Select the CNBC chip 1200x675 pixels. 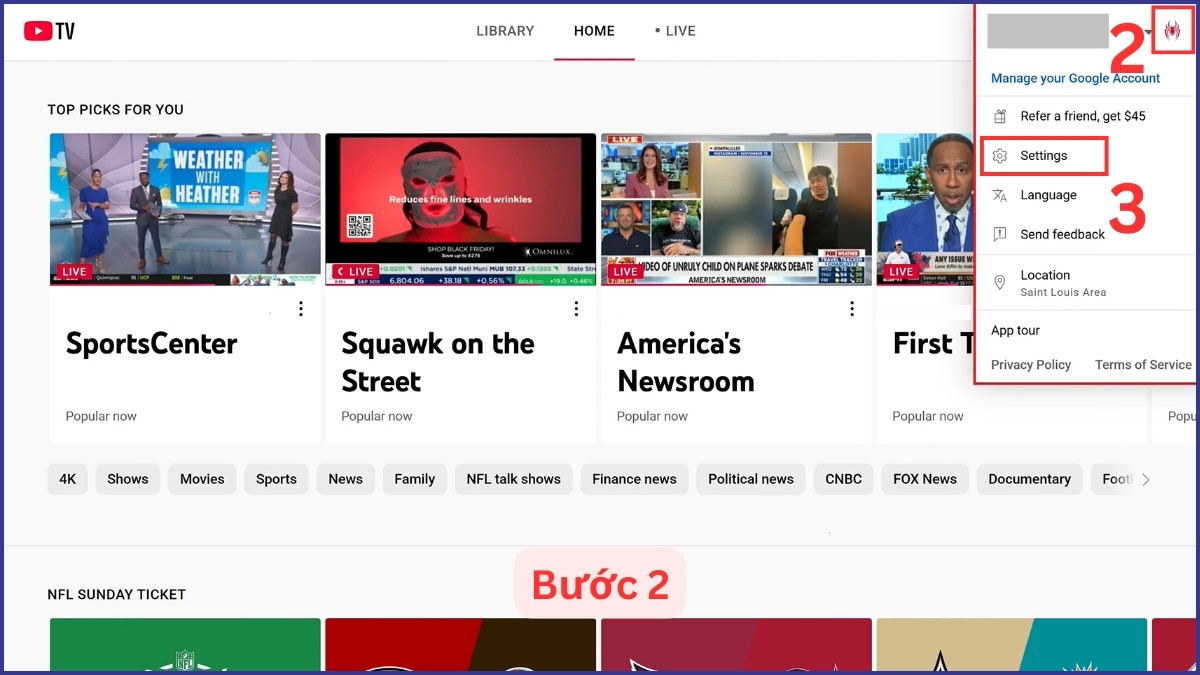pyautogui.click(x=844, y=479)
